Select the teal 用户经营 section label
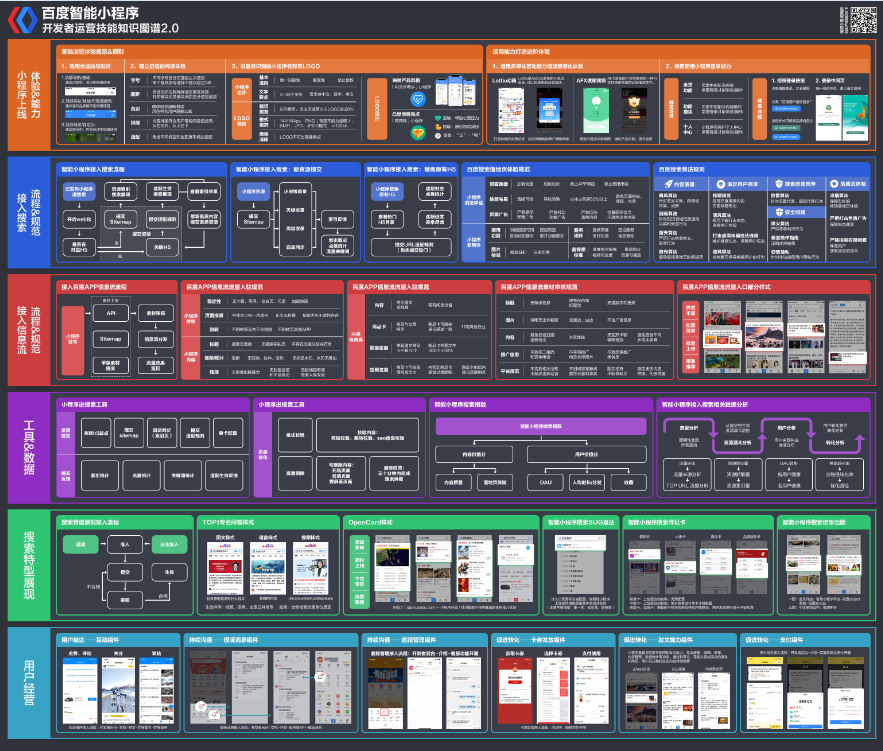This screenshot has width=883, height=751. (29, 683)
